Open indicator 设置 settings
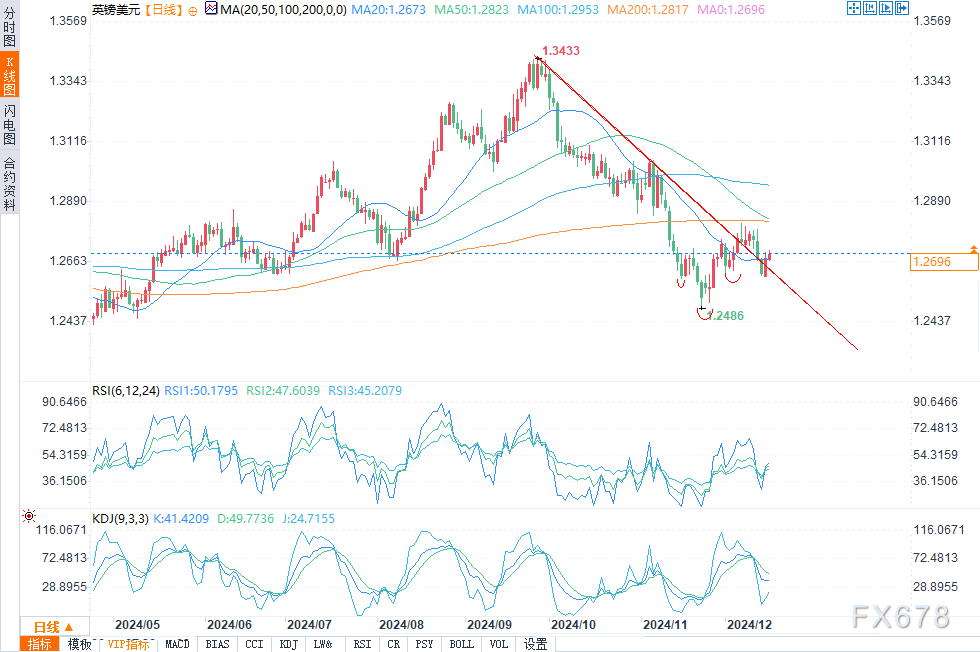The width and height of the screenshot is (980, 652). click(535, 644)
